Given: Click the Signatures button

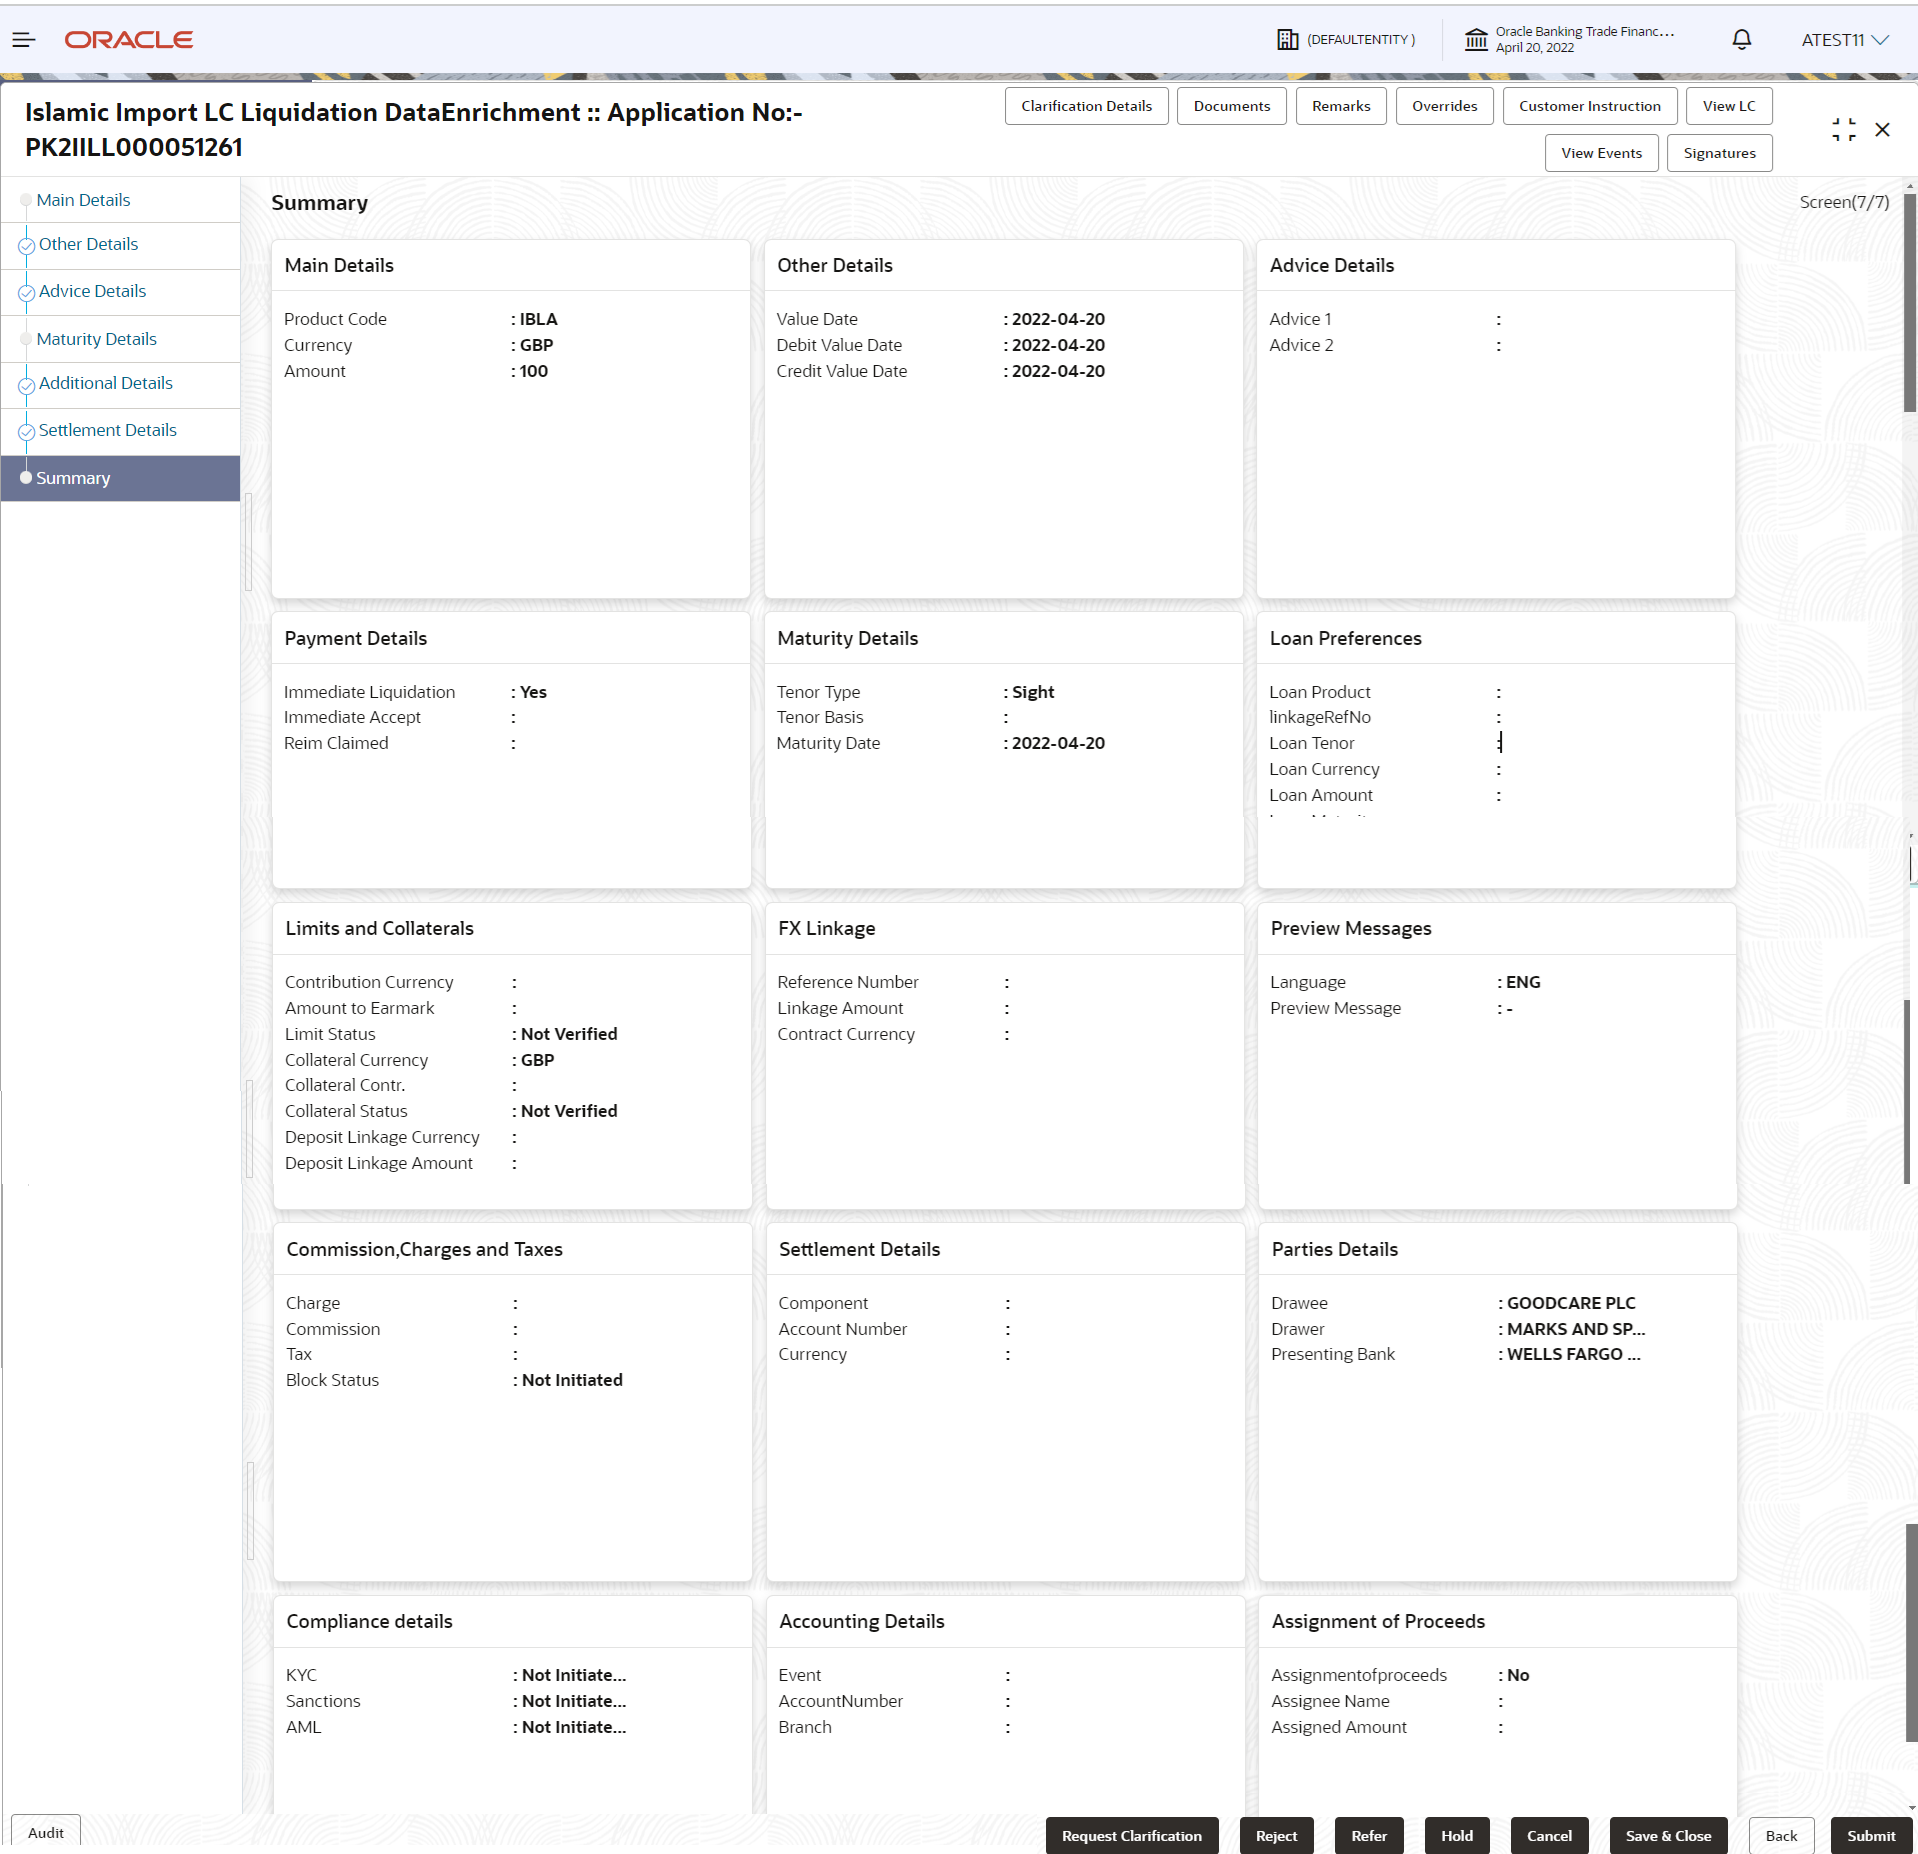Looking at the screenshot, I should (x=1719, y=153).
